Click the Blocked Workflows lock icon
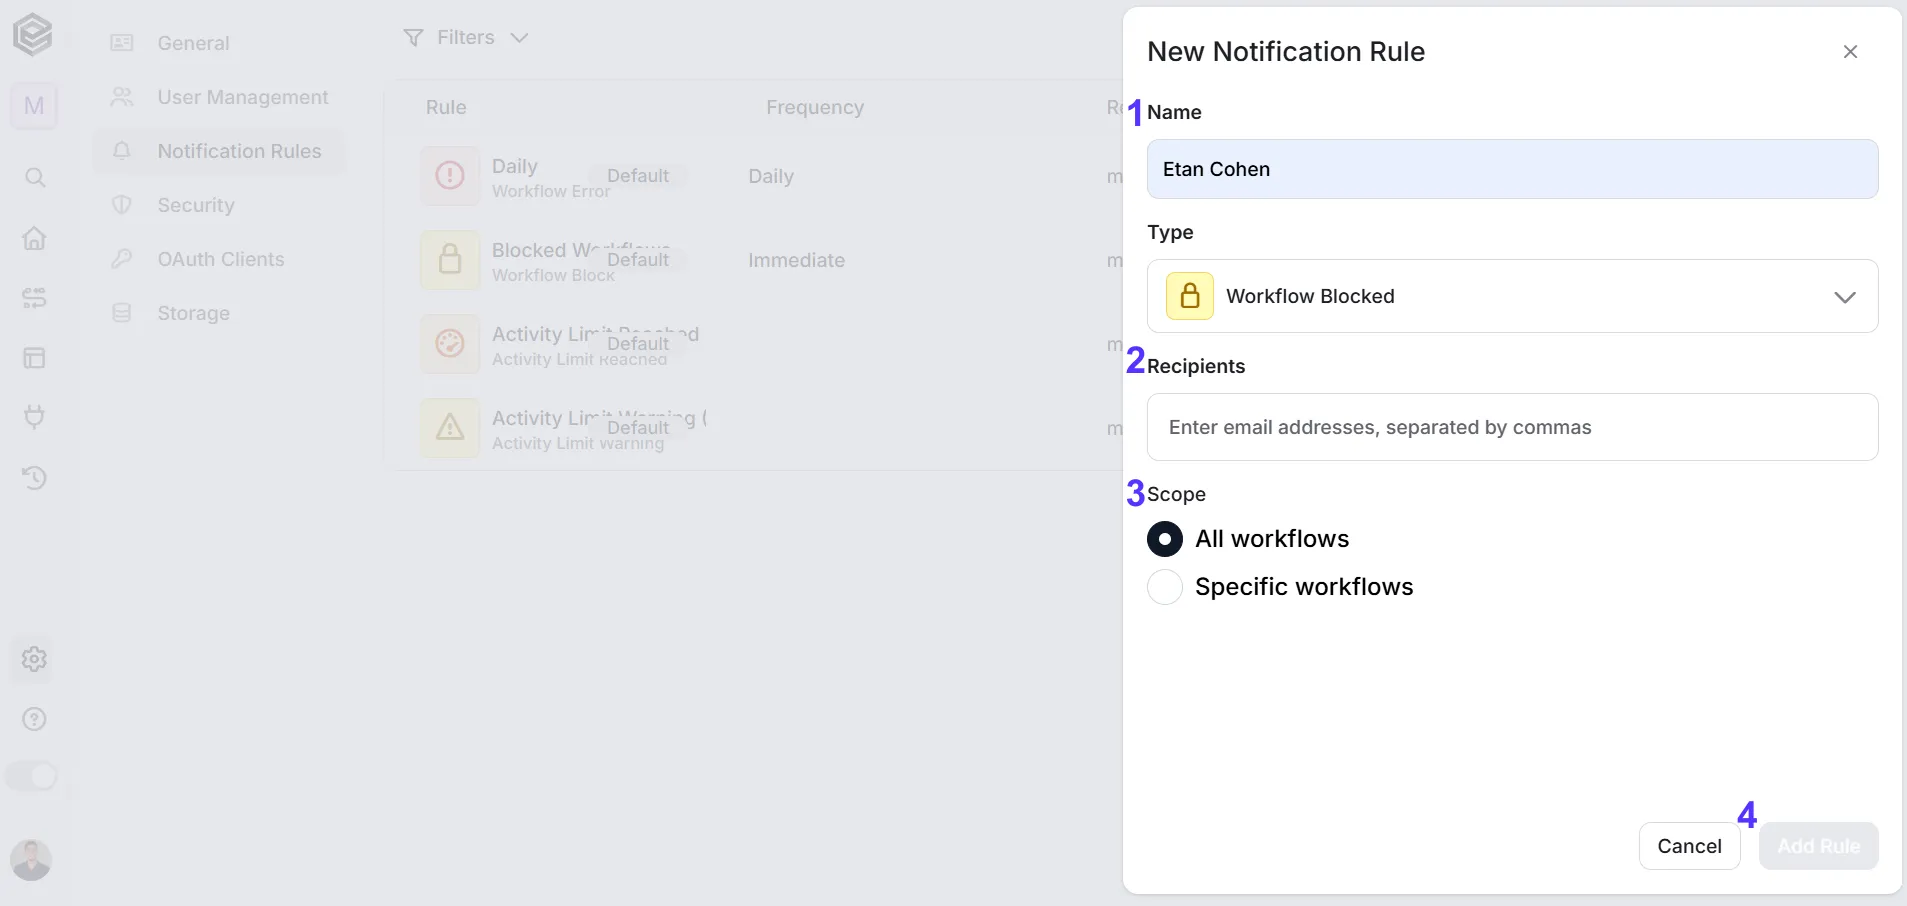1907x906 pixels. coord(450,260)
